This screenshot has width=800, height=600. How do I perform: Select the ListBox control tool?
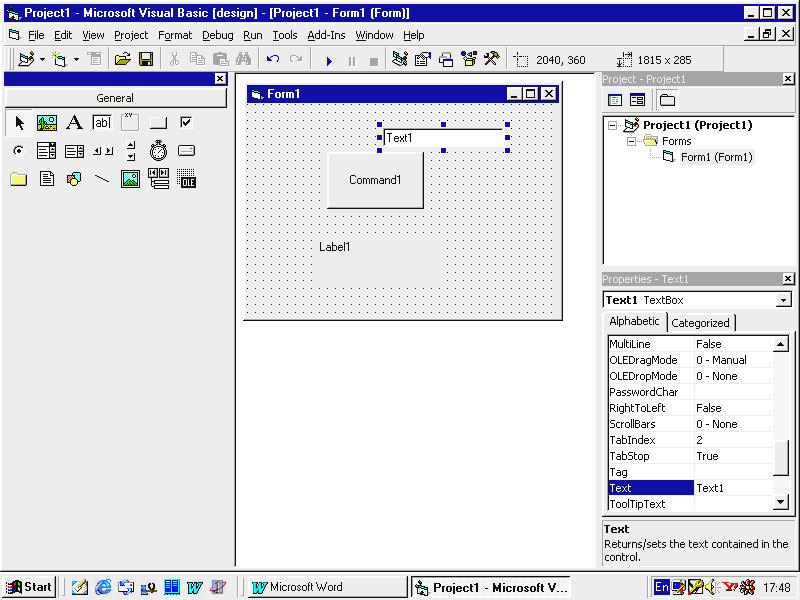click(74, 151)
